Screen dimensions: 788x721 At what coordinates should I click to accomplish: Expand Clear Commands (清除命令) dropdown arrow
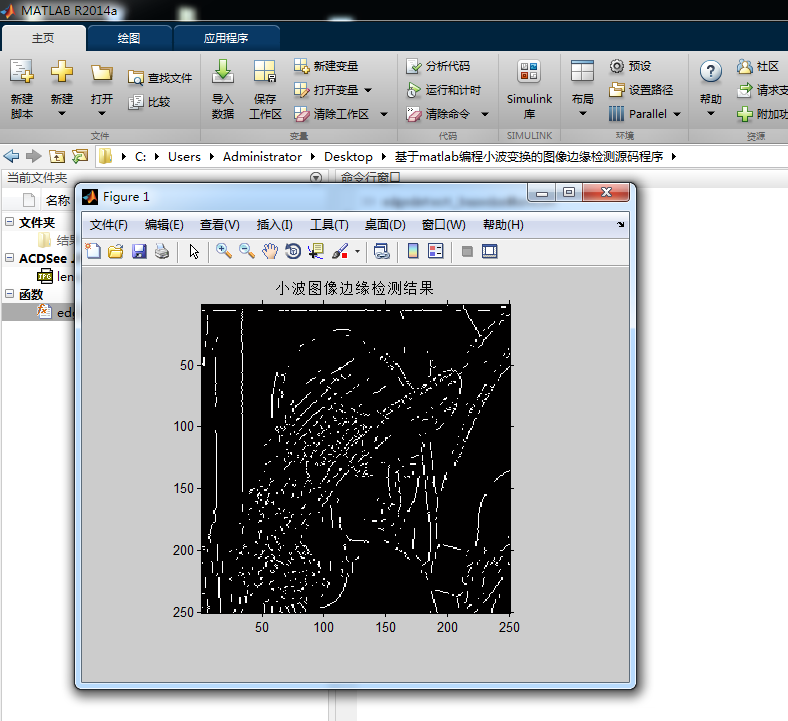click(x=485, y=115)
